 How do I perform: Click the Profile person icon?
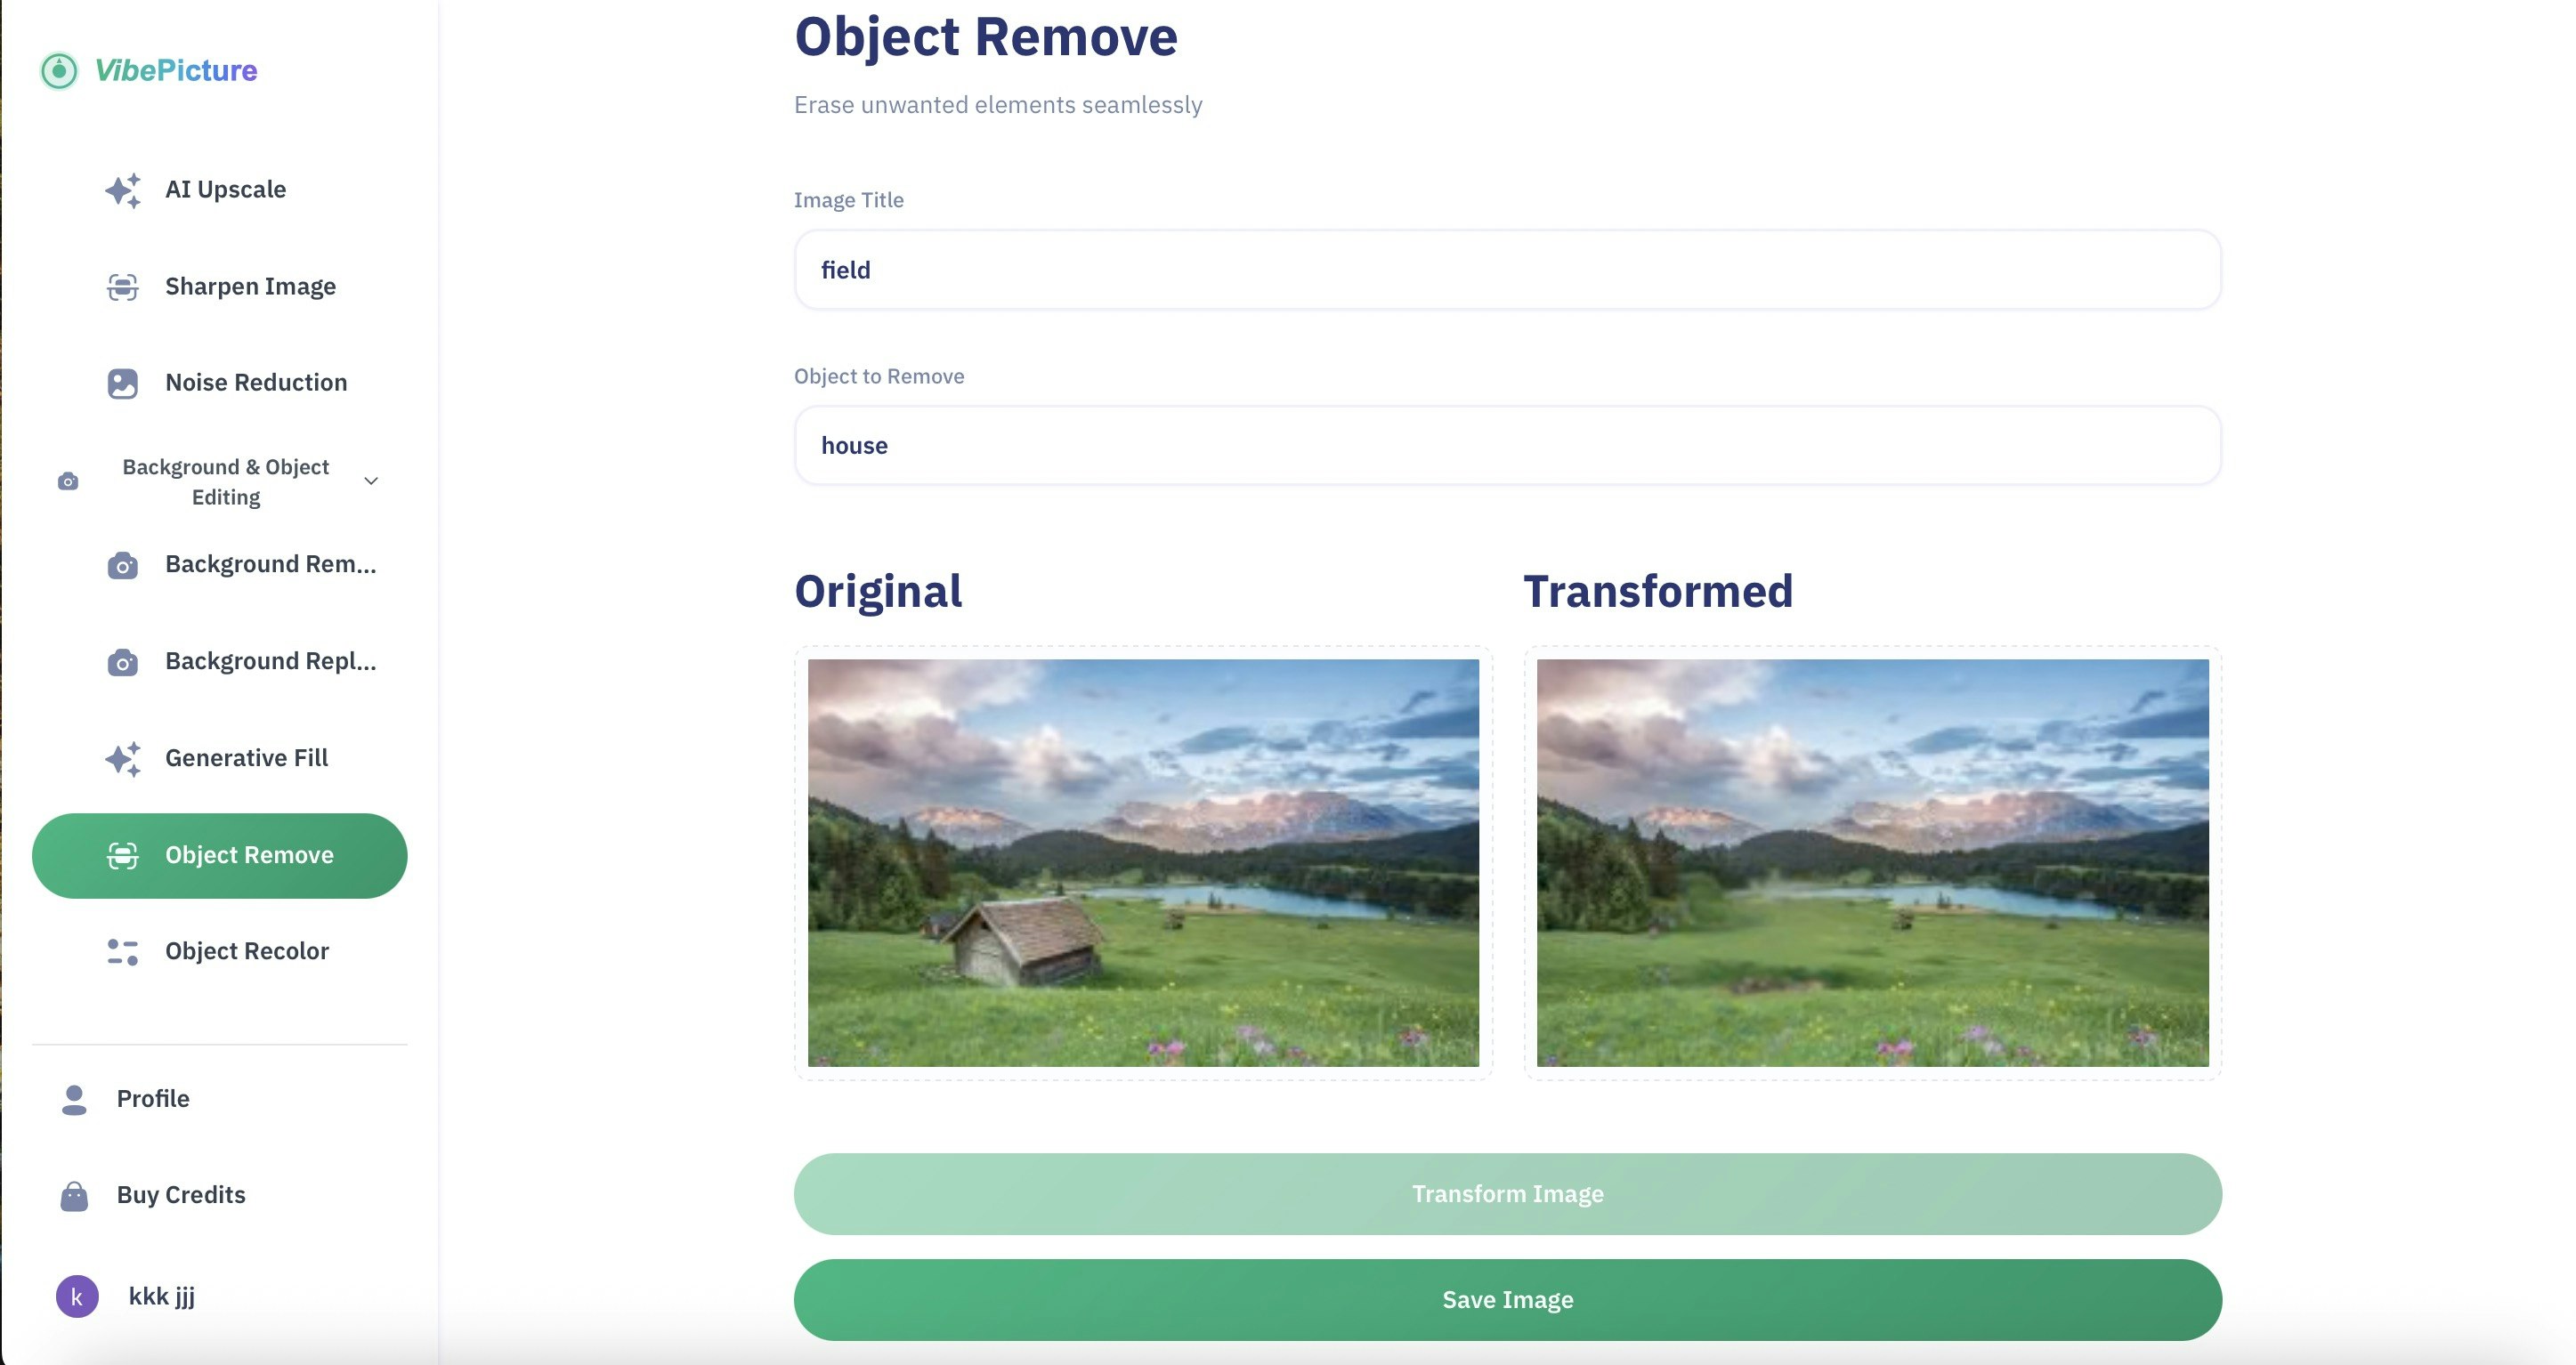[74, 1099]
